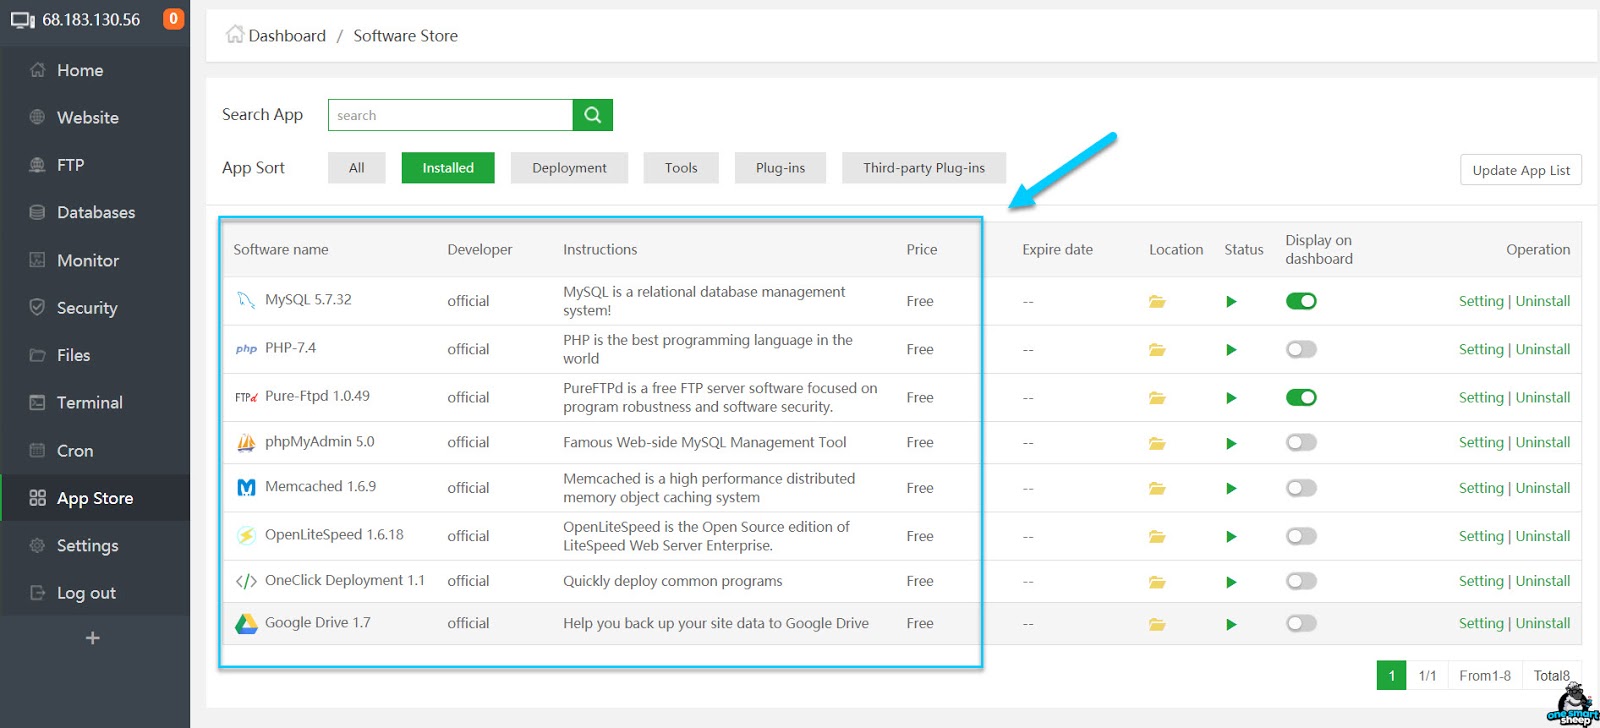Click the Memcached 1.6.9 icon
This screenshot has width=1600, height=728.
(246, 487)
